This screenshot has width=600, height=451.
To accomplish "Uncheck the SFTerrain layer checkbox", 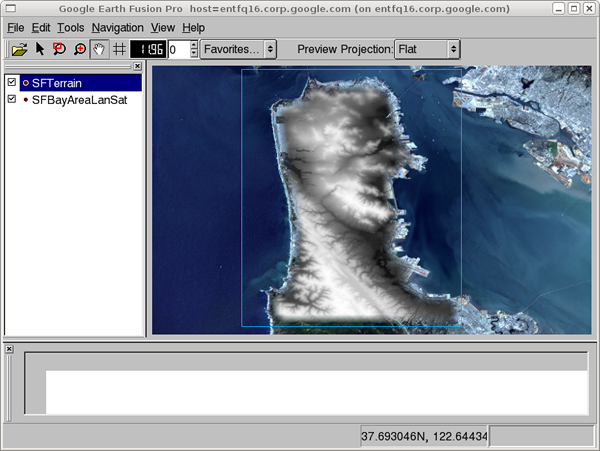I will tap(12, 83).
